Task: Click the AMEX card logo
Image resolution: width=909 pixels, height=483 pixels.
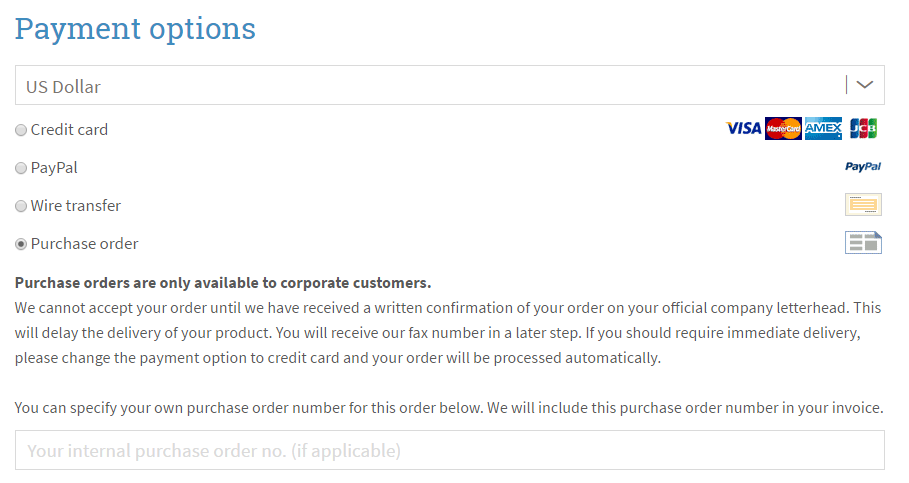Action: pyautogui.click(x=823, y=128)
